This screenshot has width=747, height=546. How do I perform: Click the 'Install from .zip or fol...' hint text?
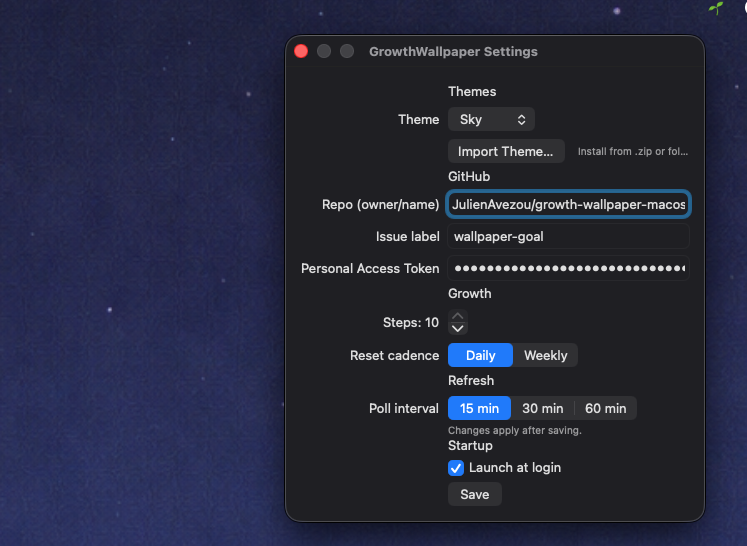coord(633,152)
